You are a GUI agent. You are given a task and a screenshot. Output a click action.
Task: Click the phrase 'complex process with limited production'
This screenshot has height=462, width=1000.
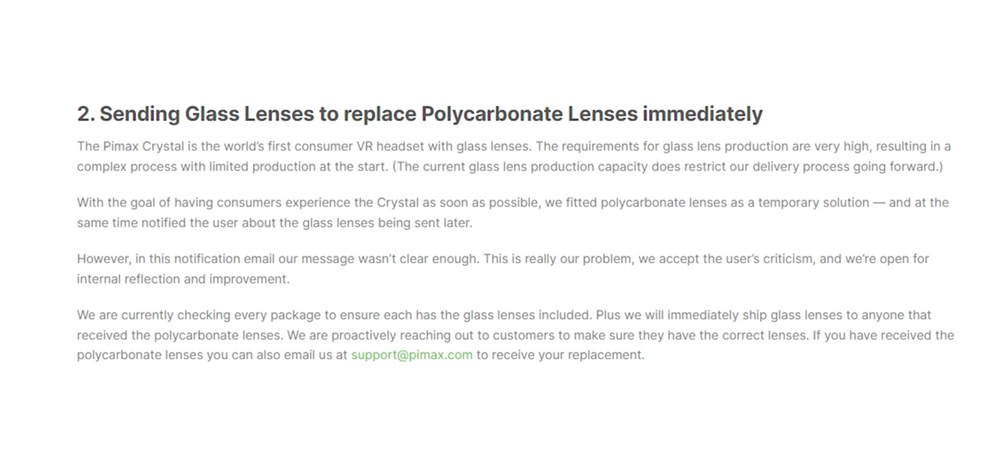coord(198,165)
